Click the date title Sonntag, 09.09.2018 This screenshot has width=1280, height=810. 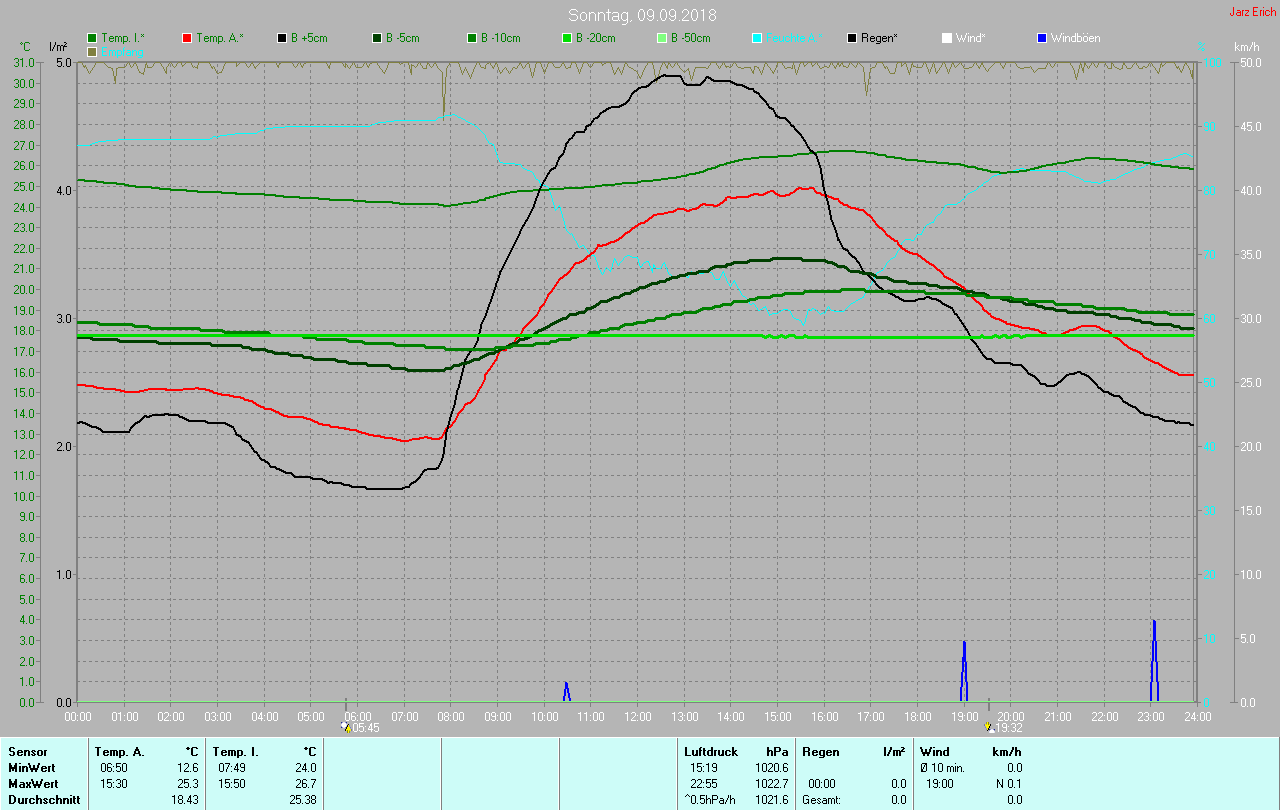(642, 15)
